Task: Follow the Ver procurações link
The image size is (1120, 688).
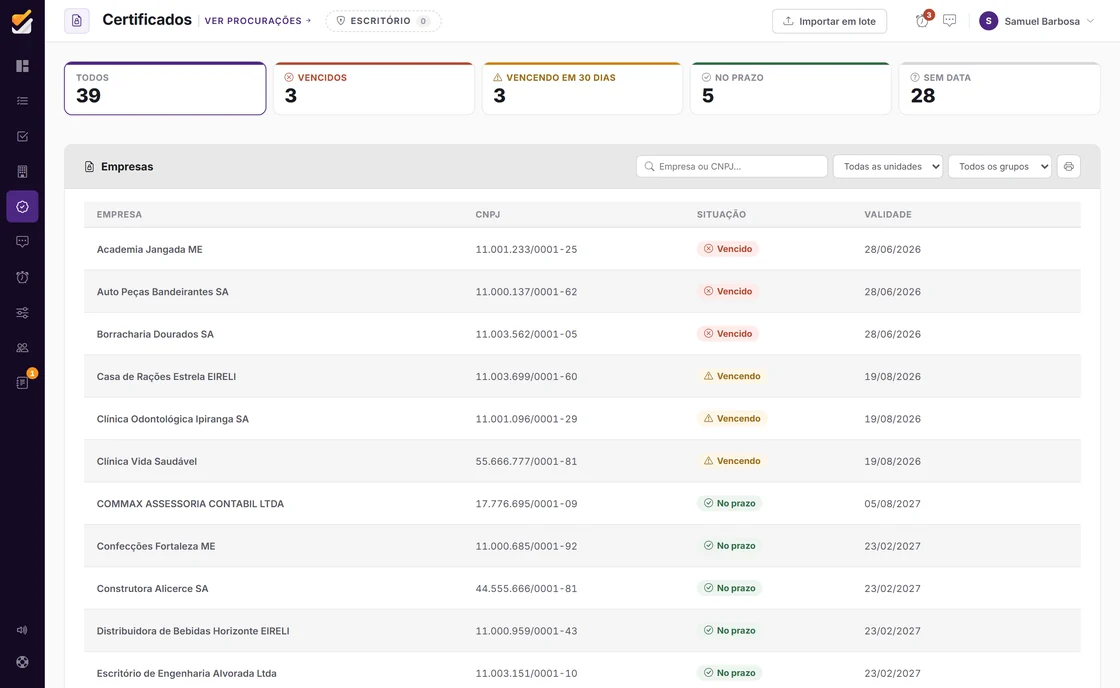Action: click(x=258, y=21)
